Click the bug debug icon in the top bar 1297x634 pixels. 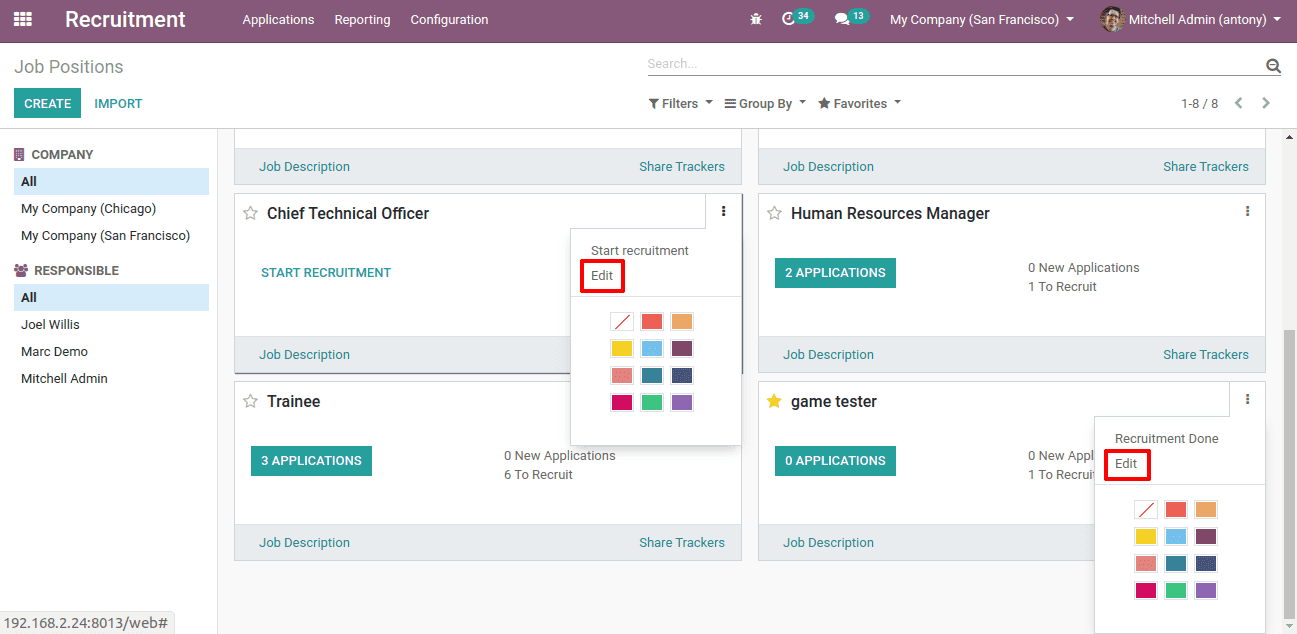(756, 19)
